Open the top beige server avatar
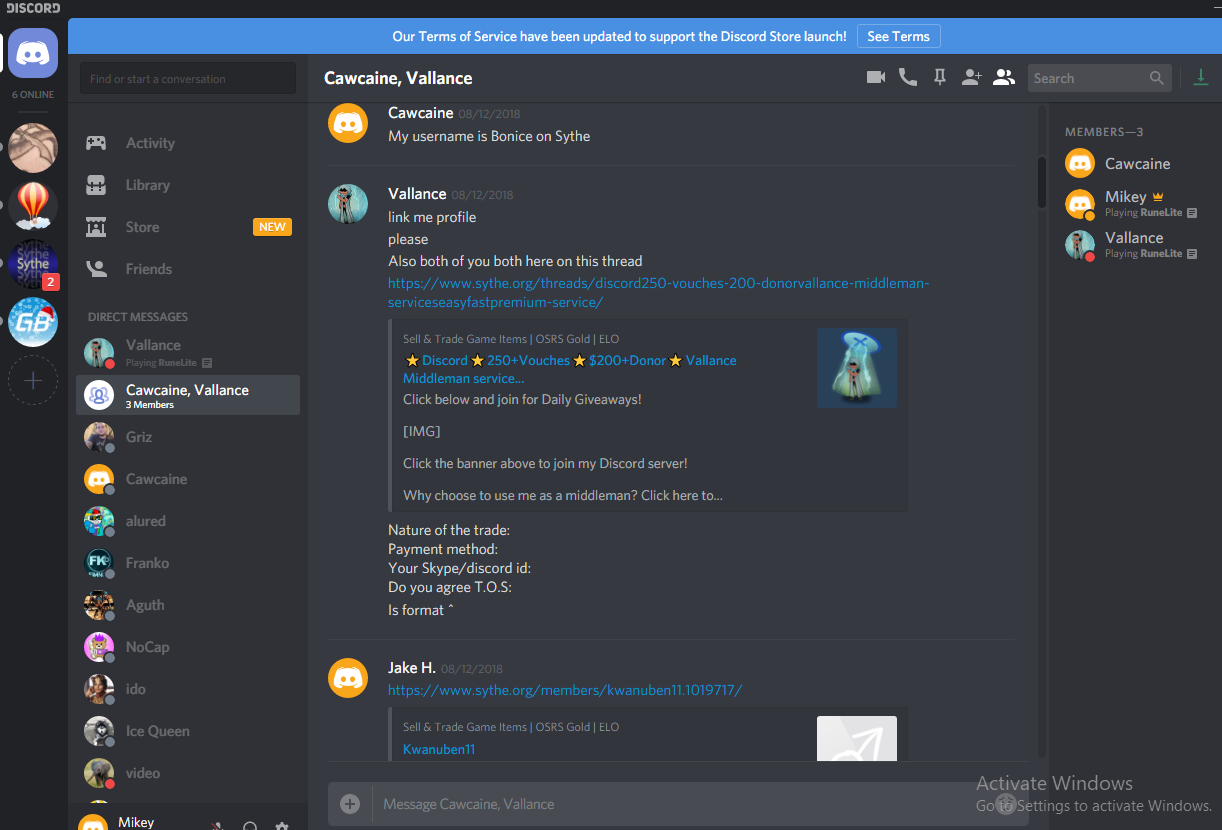This screenshot has height=830, width=1222. (x=33, y=148)
